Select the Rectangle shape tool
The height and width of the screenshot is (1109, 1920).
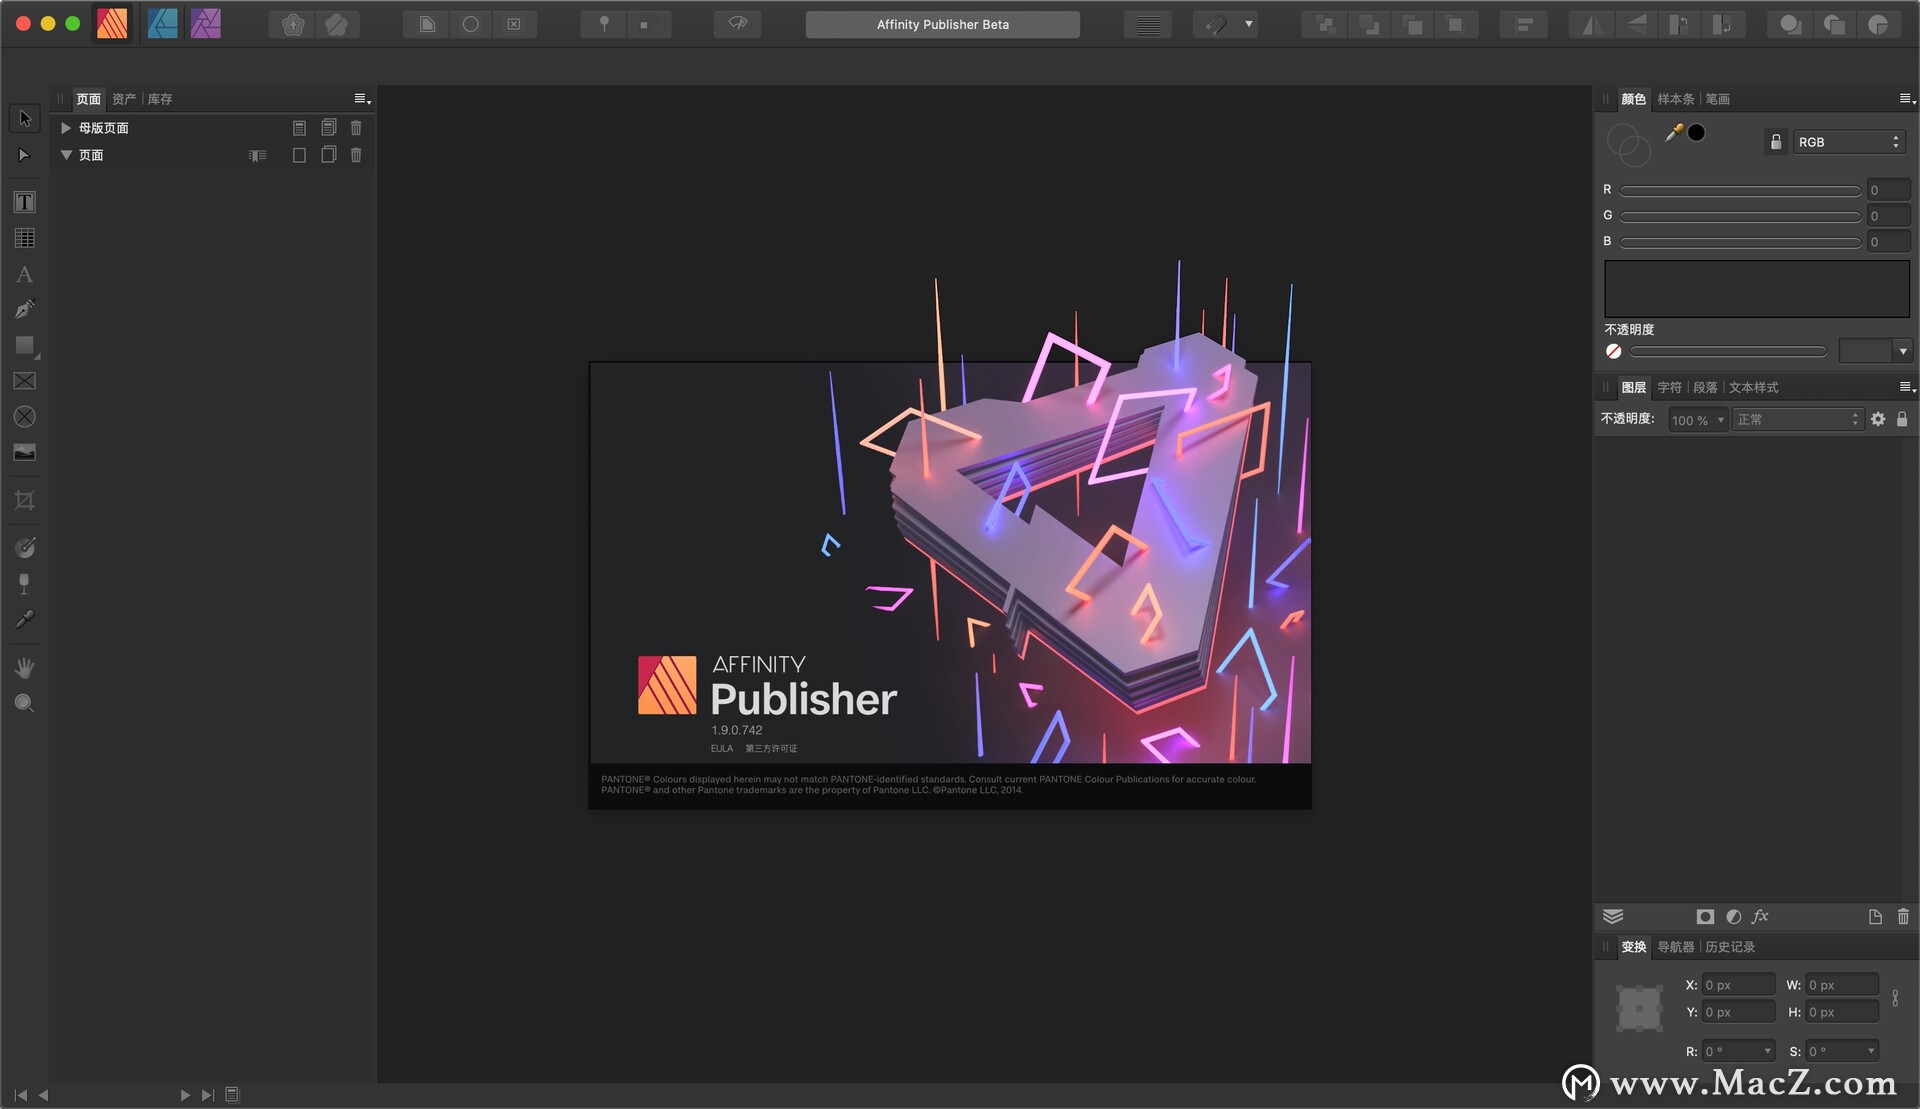(25, 345)
